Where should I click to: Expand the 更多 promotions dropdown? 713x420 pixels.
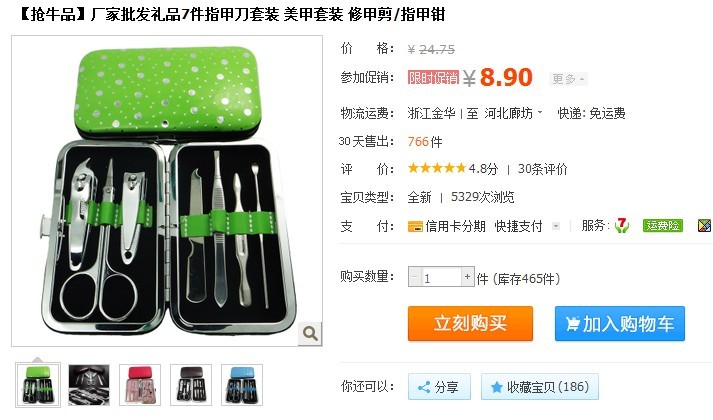568,79
